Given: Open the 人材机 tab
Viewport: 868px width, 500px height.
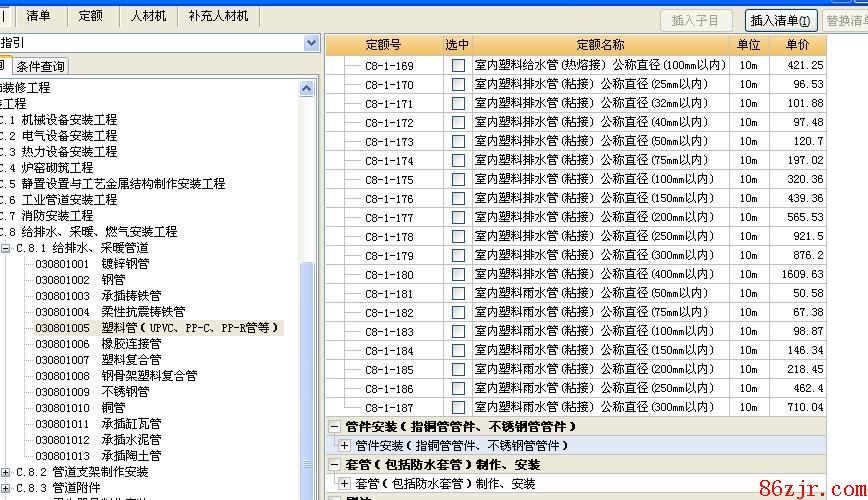Looking at the screenshot, I should click(x=148, y=16).
